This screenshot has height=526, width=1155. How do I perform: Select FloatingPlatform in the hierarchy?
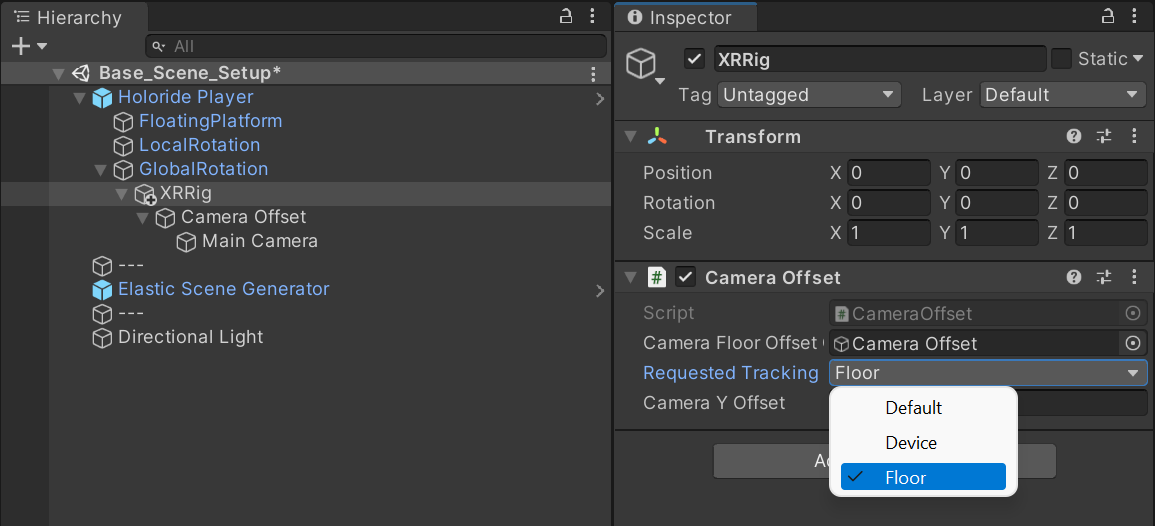[211, 121]
